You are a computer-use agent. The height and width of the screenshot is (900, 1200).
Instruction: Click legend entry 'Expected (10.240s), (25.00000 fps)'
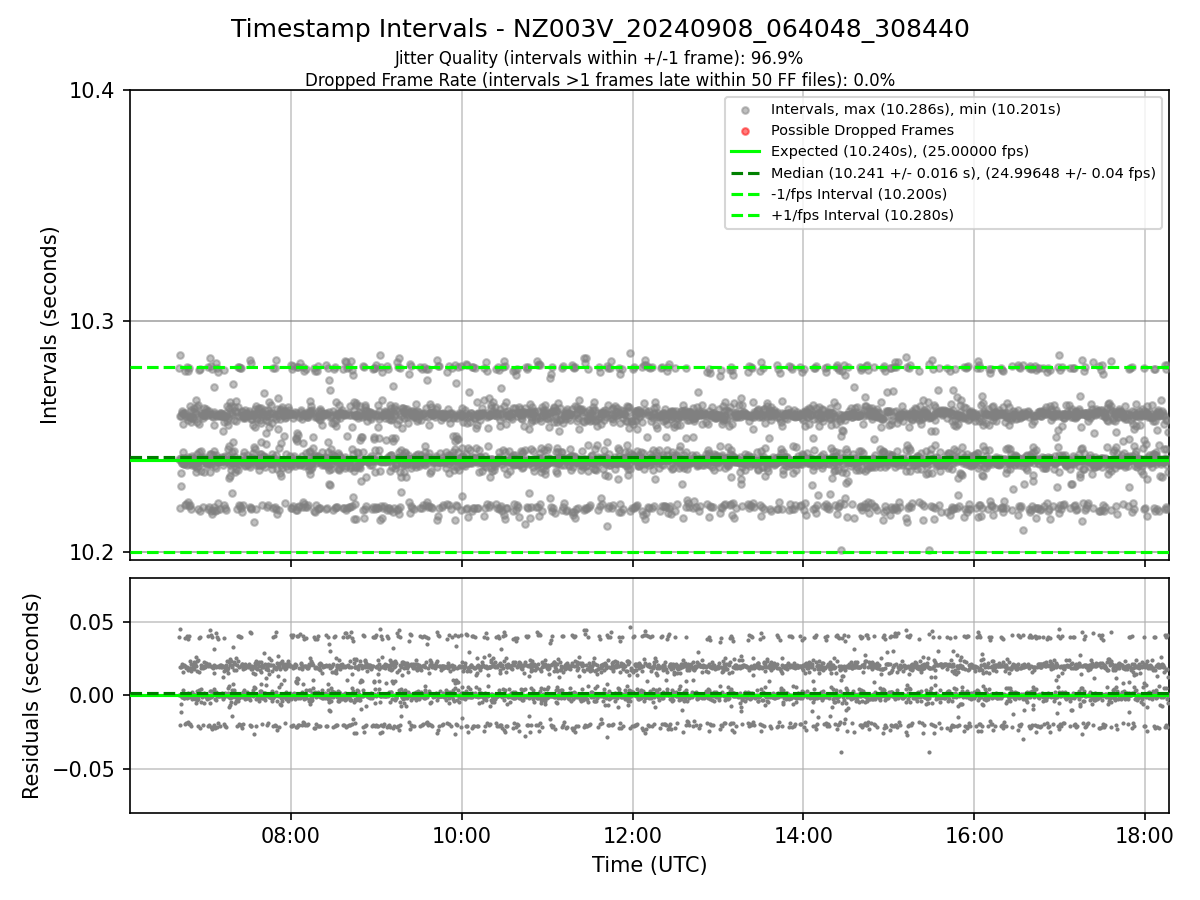tap(899, 151)
